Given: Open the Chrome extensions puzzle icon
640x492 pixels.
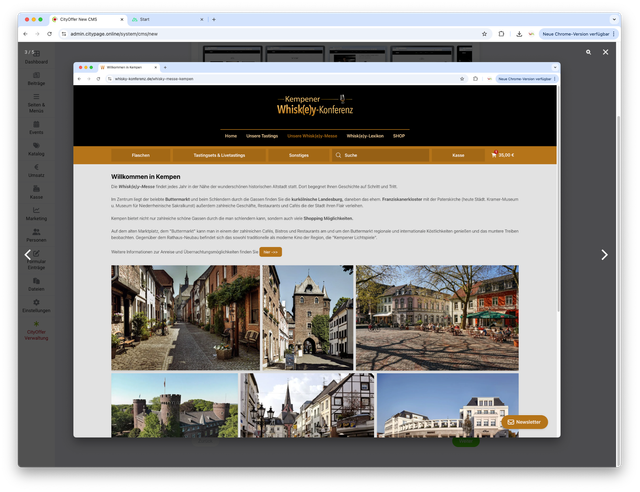Looking at the screenshot, I should (x=501, y=33).
